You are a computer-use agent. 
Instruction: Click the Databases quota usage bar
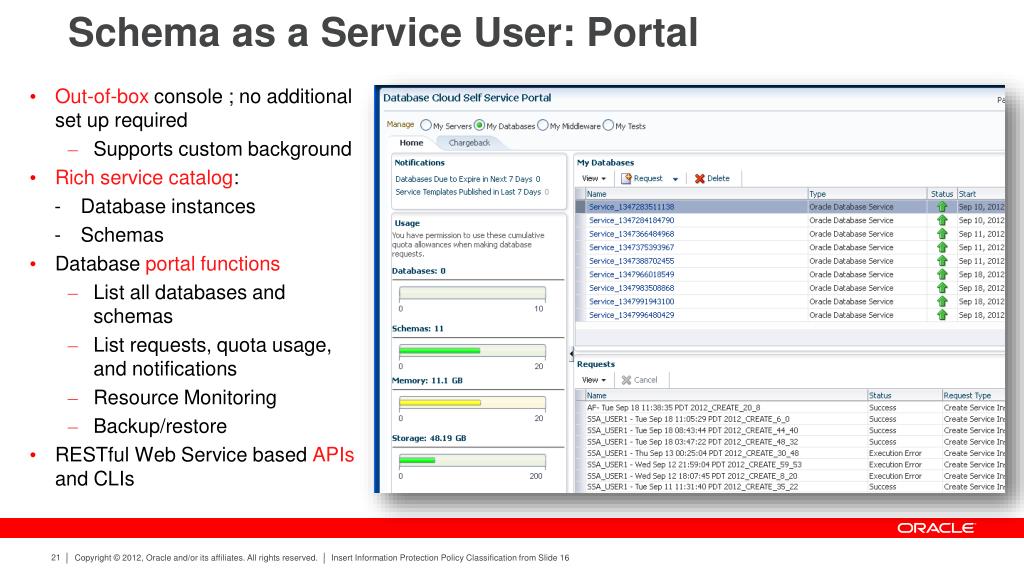(472, 293)
